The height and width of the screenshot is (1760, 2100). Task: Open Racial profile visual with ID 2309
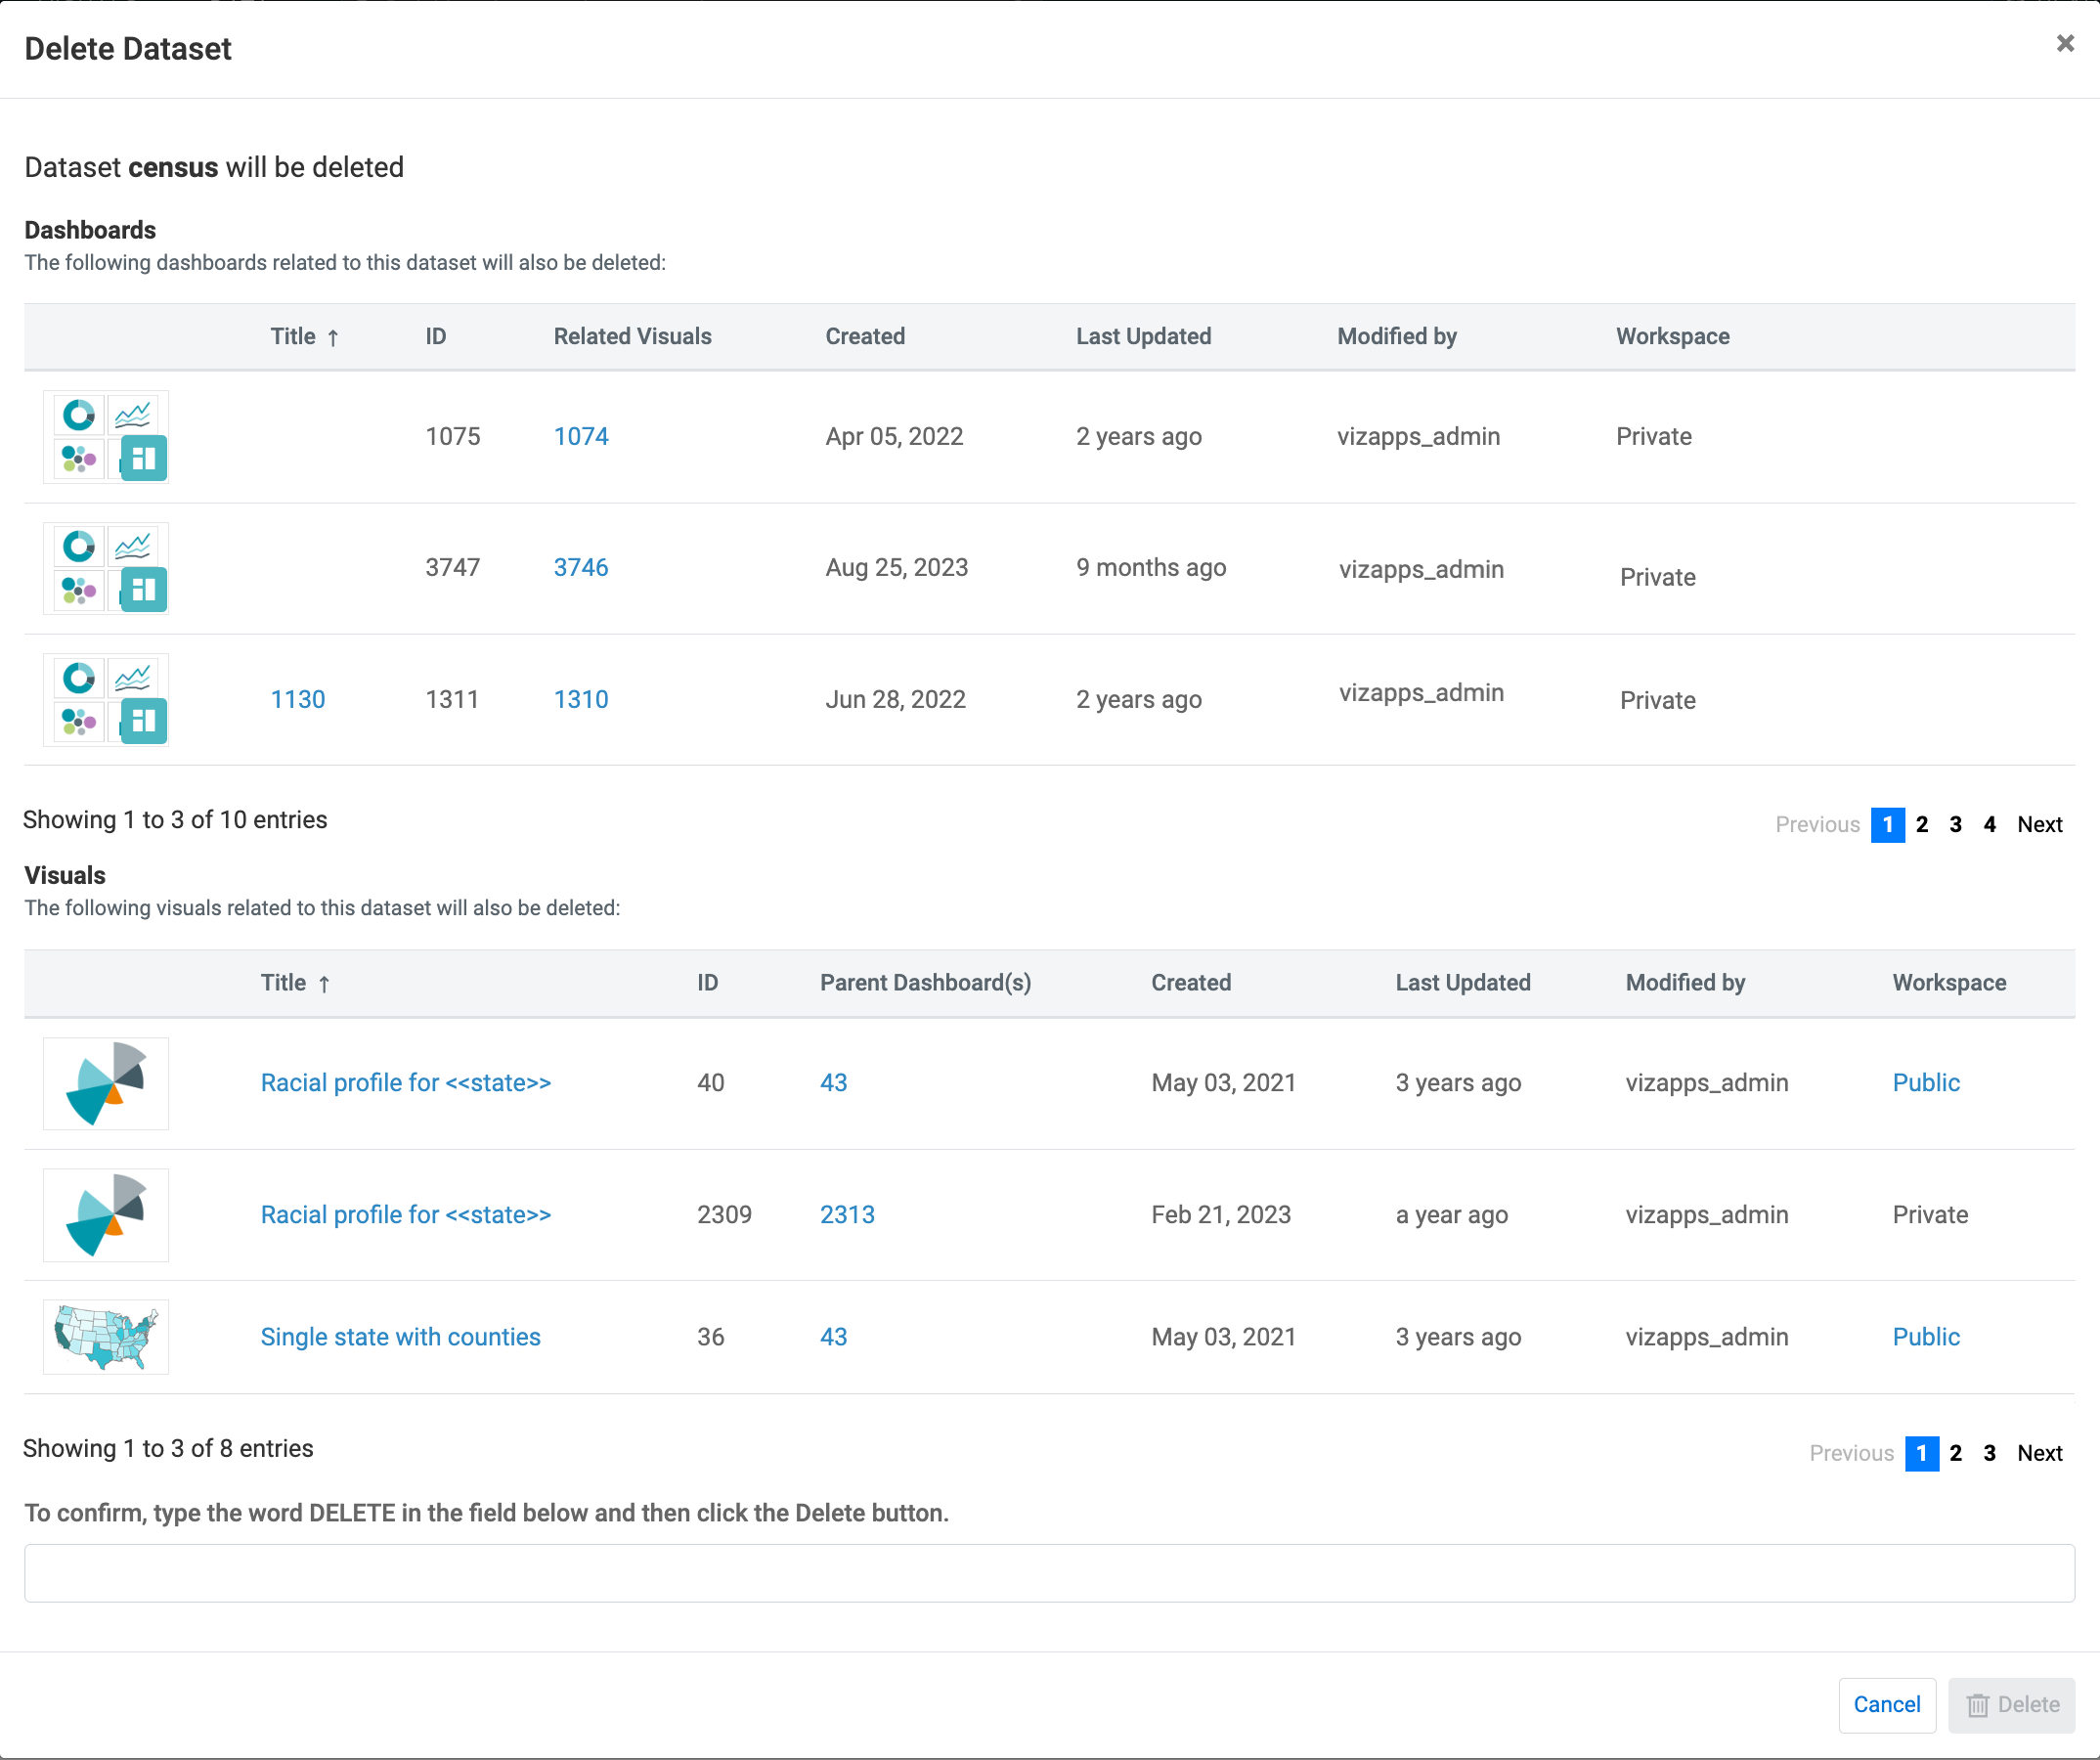(406, 1215)
